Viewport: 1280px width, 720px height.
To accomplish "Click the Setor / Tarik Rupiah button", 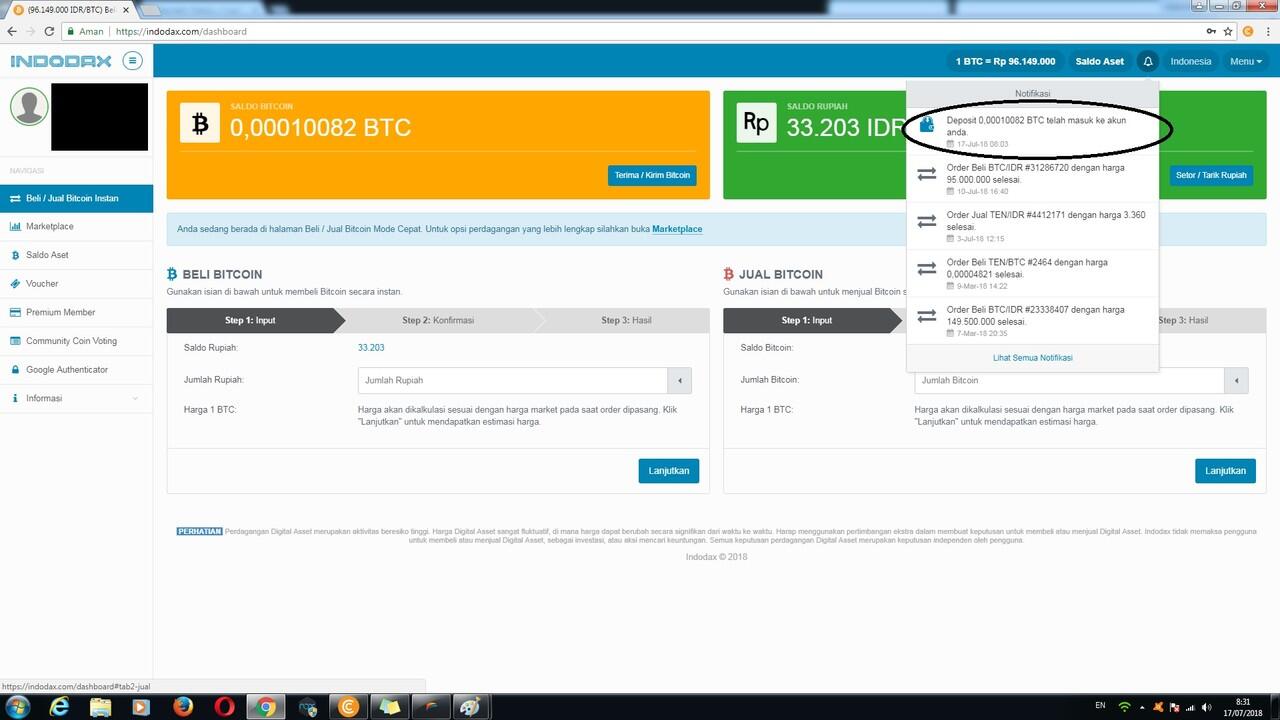I will click(1211, 175).
